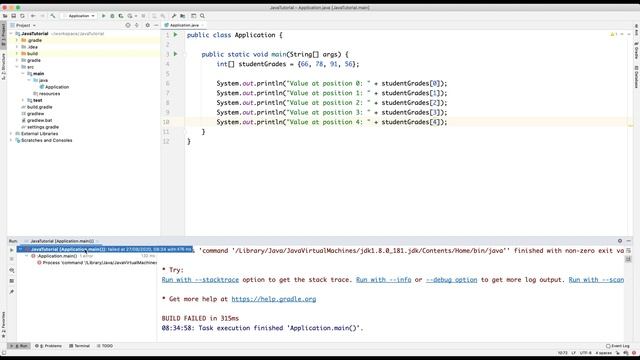640x360 pixels.
Task: Select build.gradle in the project tree
Action: click(39, 107)
